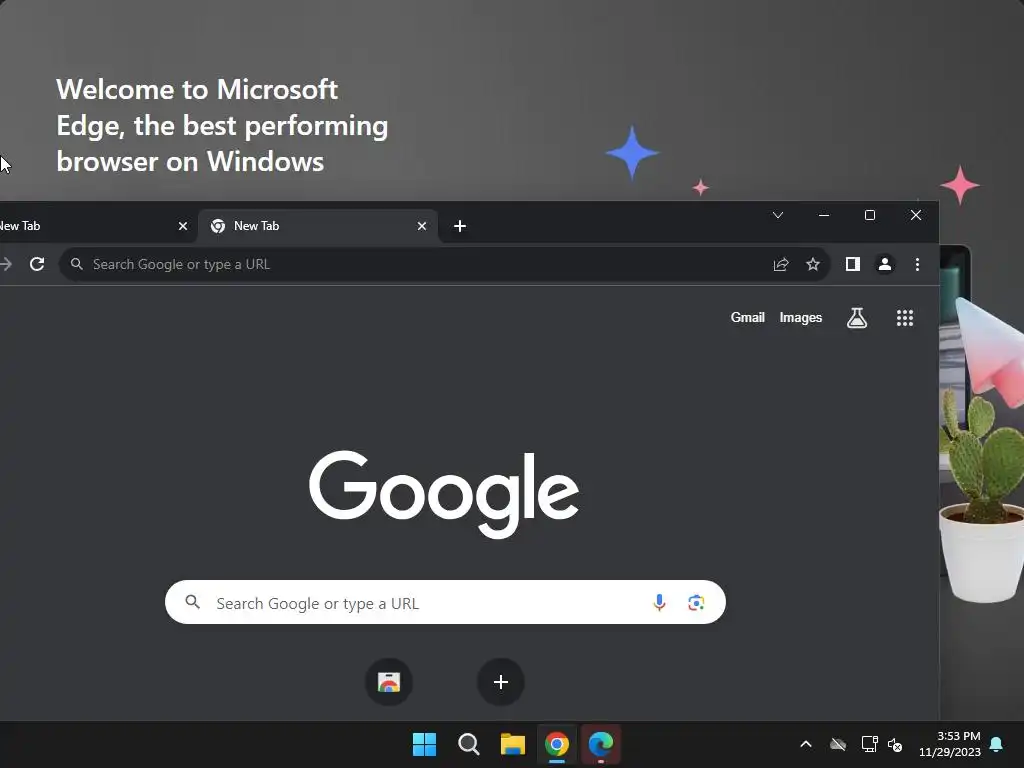Open Chrome side panel
Image resolution: width=1024 pixels, height=768 pixels.
pos(852,264)
